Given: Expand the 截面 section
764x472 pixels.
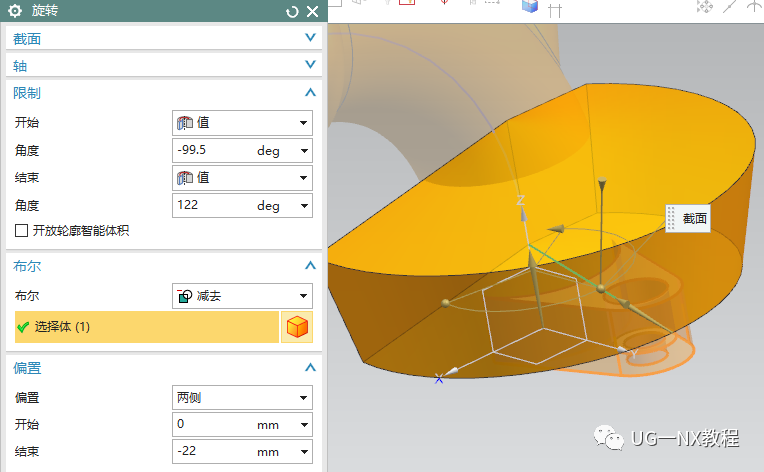Looking at the screenshot, I should [310, 38].
